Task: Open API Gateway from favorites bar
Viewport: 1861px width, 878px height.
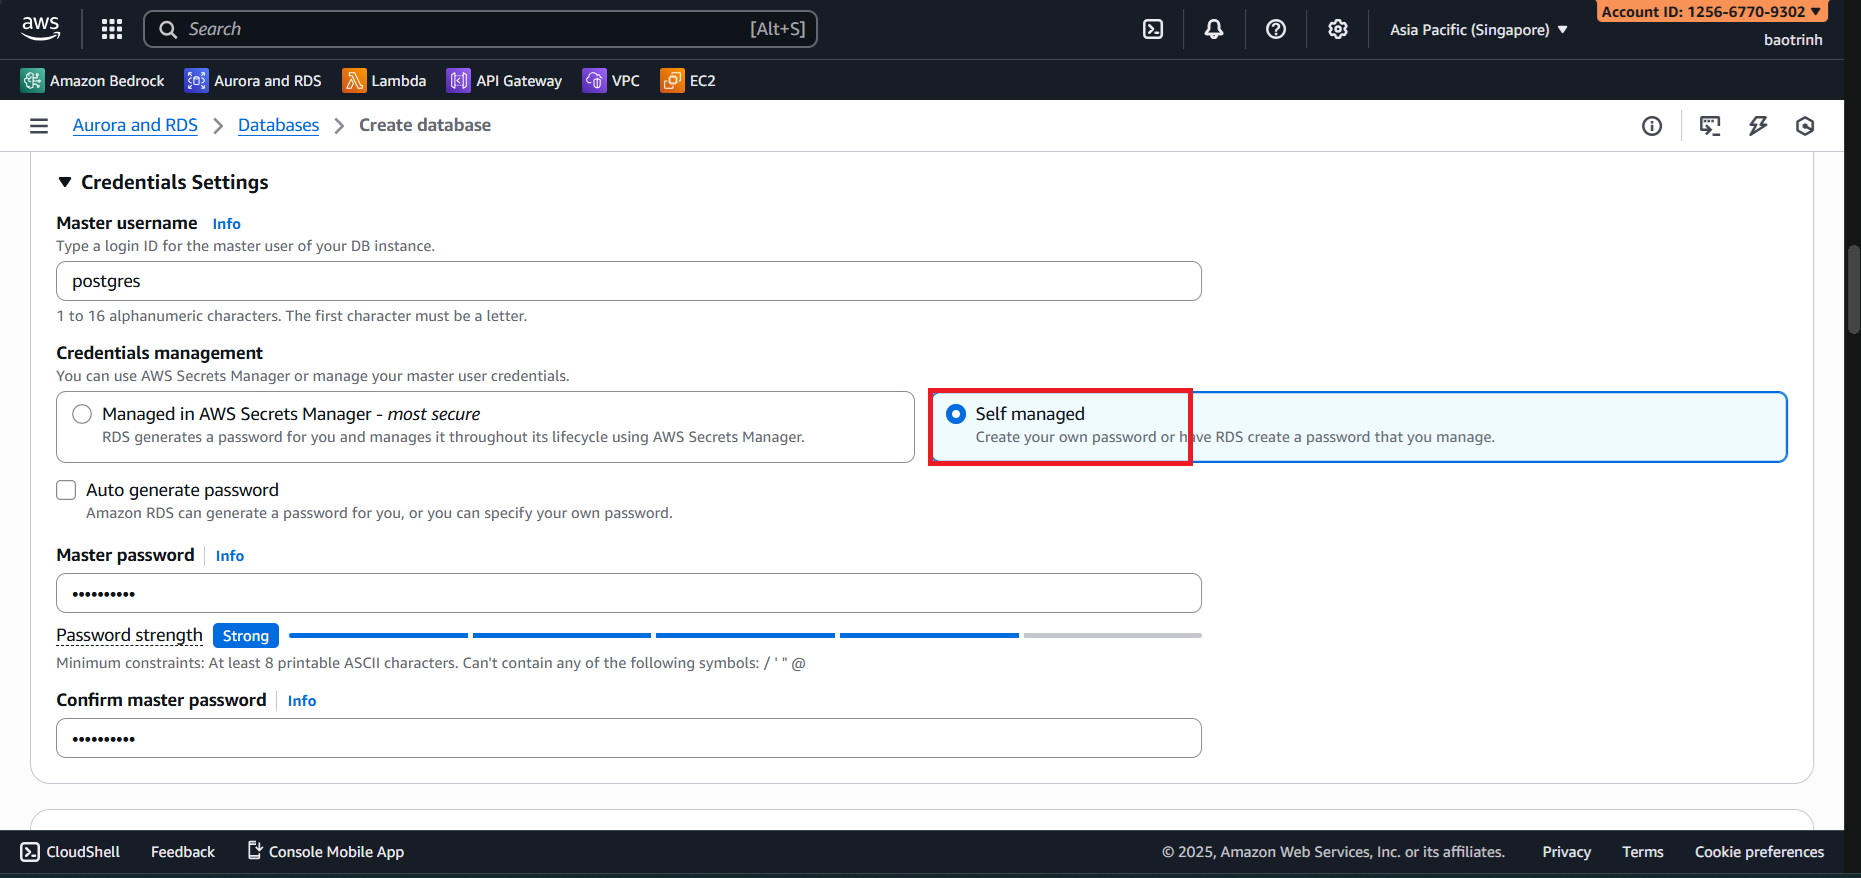Action: (x=504, y=81)
